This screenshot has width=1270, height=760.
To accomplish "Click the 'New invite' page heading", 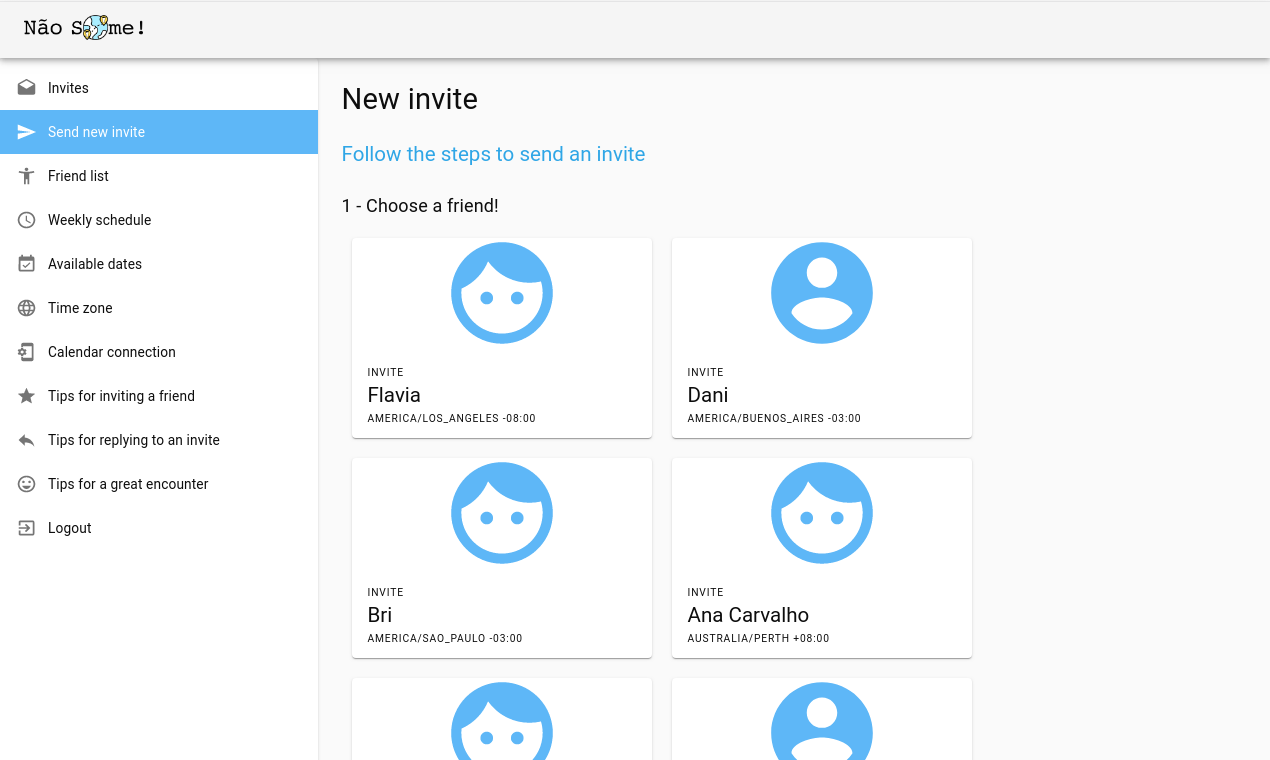I will coord(410,99).
